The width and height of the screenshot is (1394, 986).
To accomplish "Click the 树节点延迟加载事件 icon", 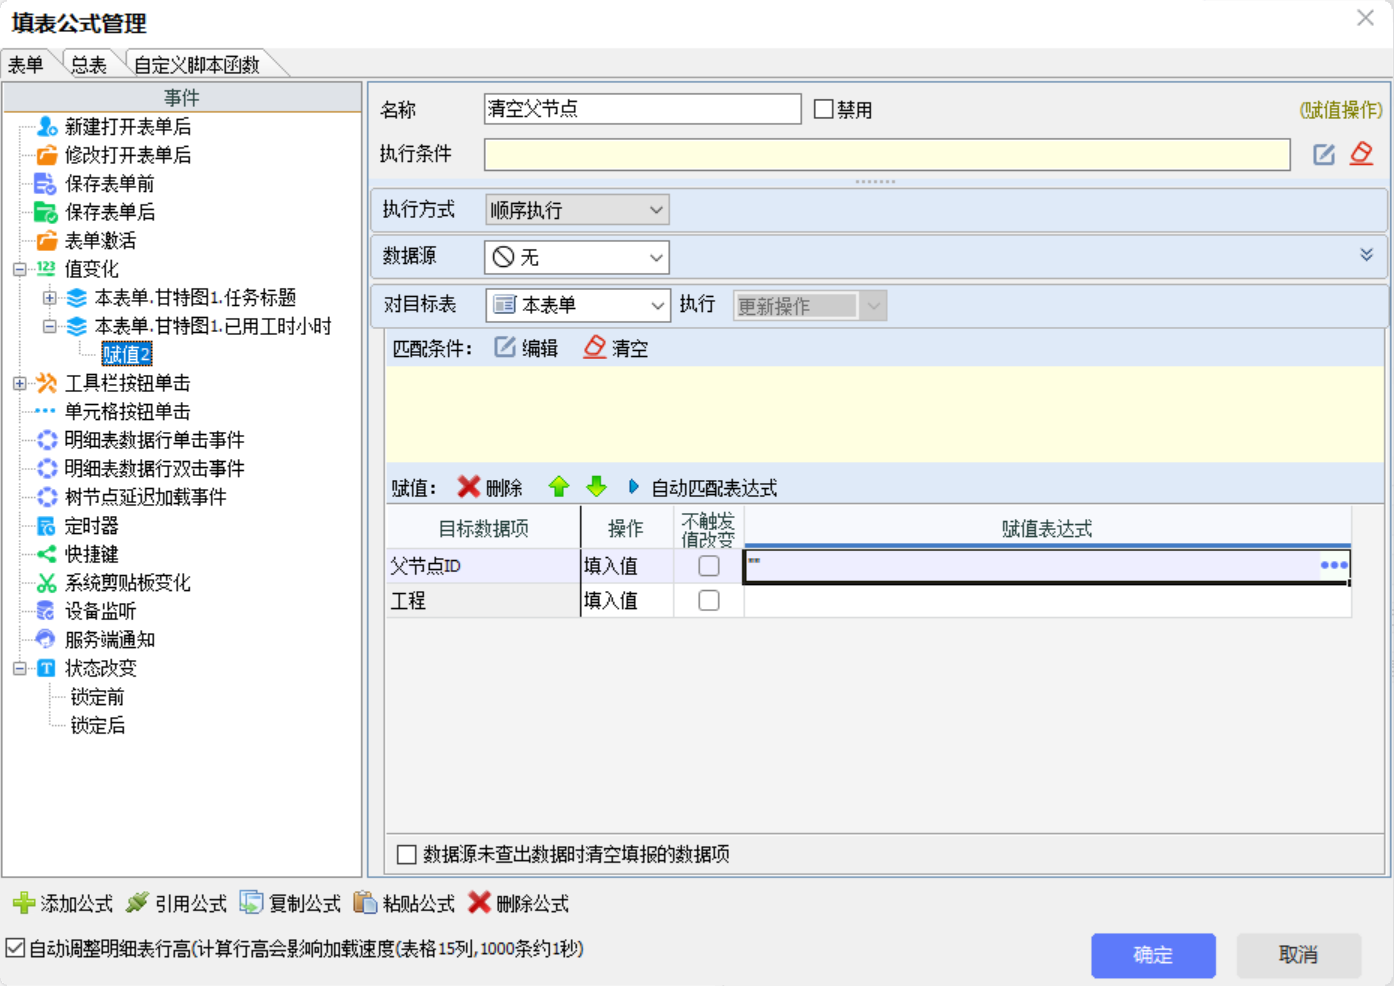I will 47,497.
